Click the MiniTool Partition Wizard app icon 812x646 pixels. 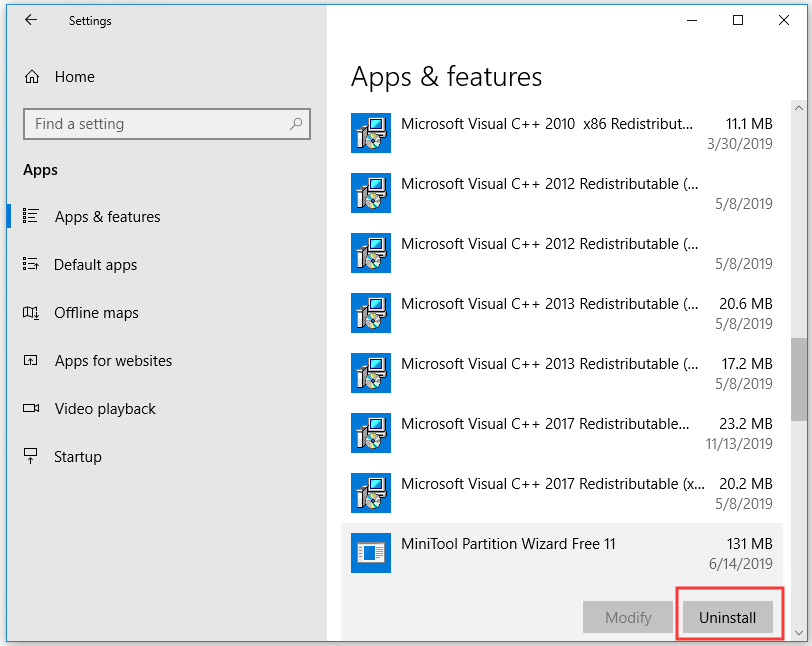(x=371, y=553)
